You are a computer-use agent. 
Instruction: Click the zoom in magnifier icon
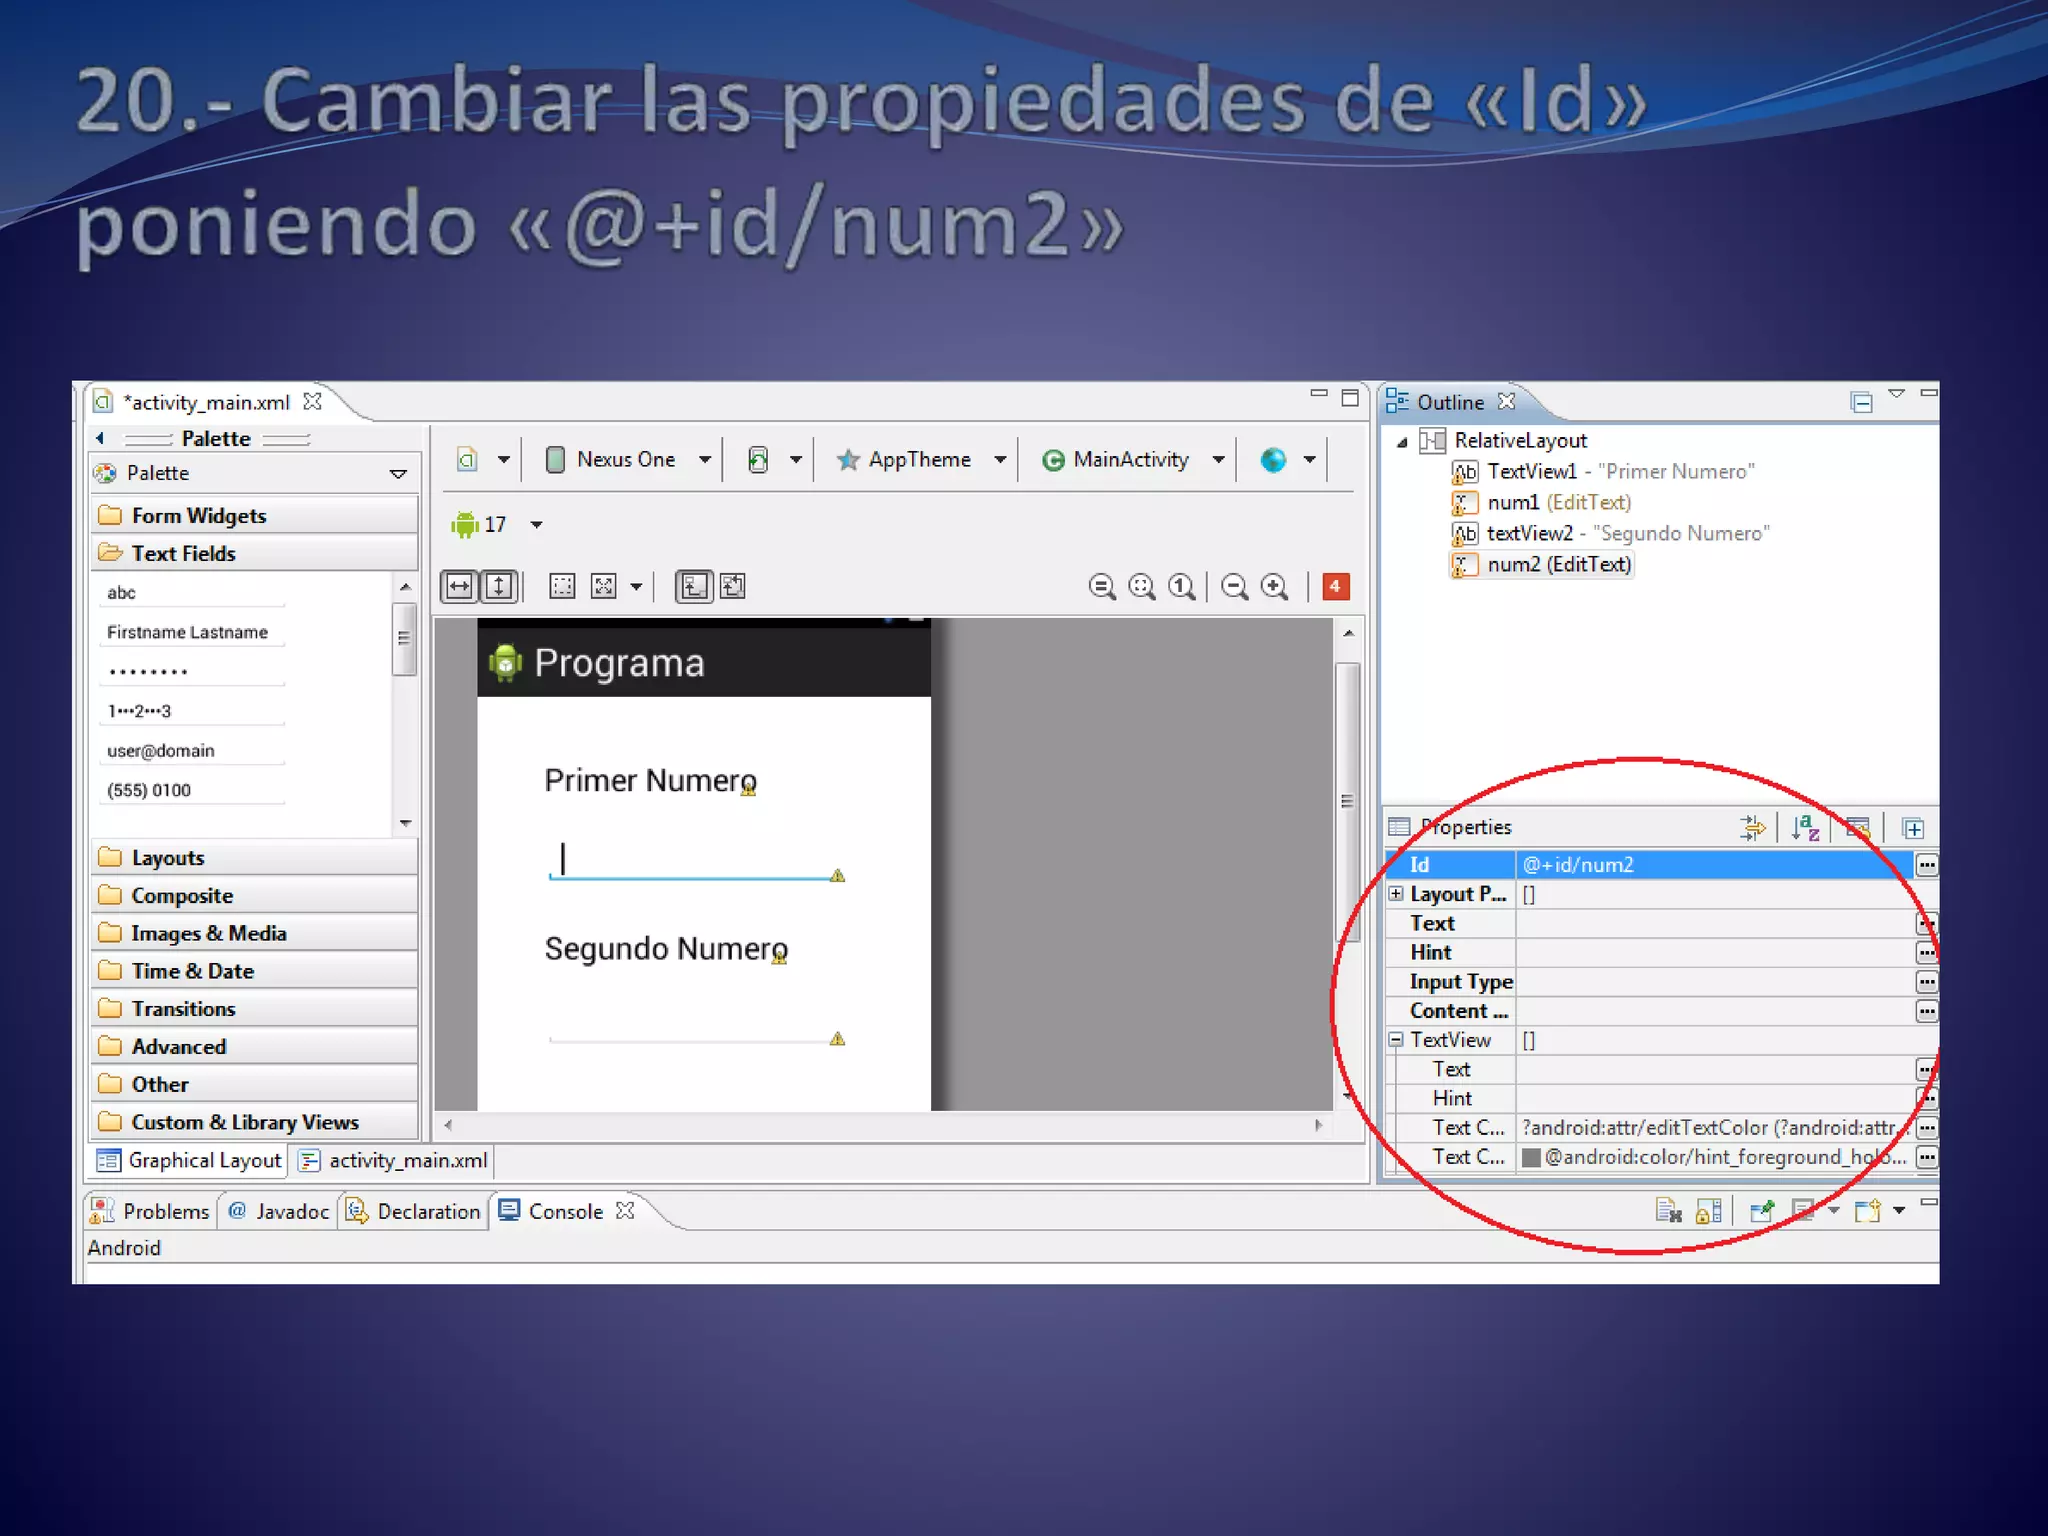(1274, 586)
